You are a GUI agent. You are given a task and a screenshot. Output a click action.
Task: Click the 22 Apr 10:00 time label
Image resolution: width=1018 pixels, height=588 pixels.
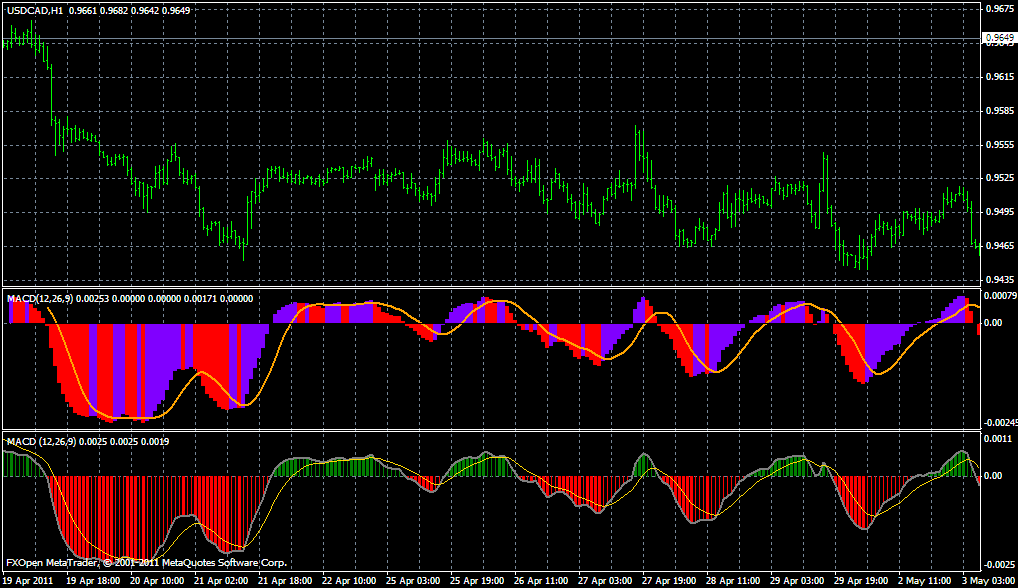(349, 580)
